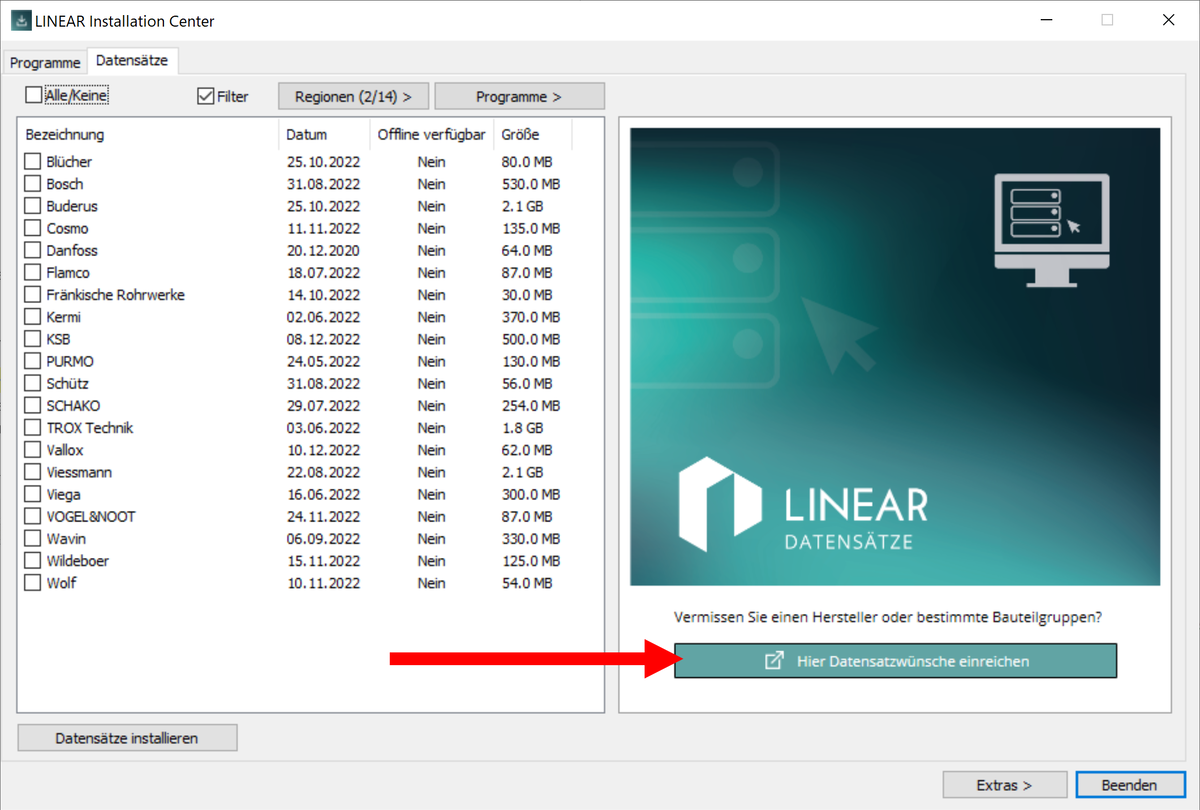
Task: Click Fränkische Rohrwerke size 30.0 MB
Action: [x=527, y=295]
